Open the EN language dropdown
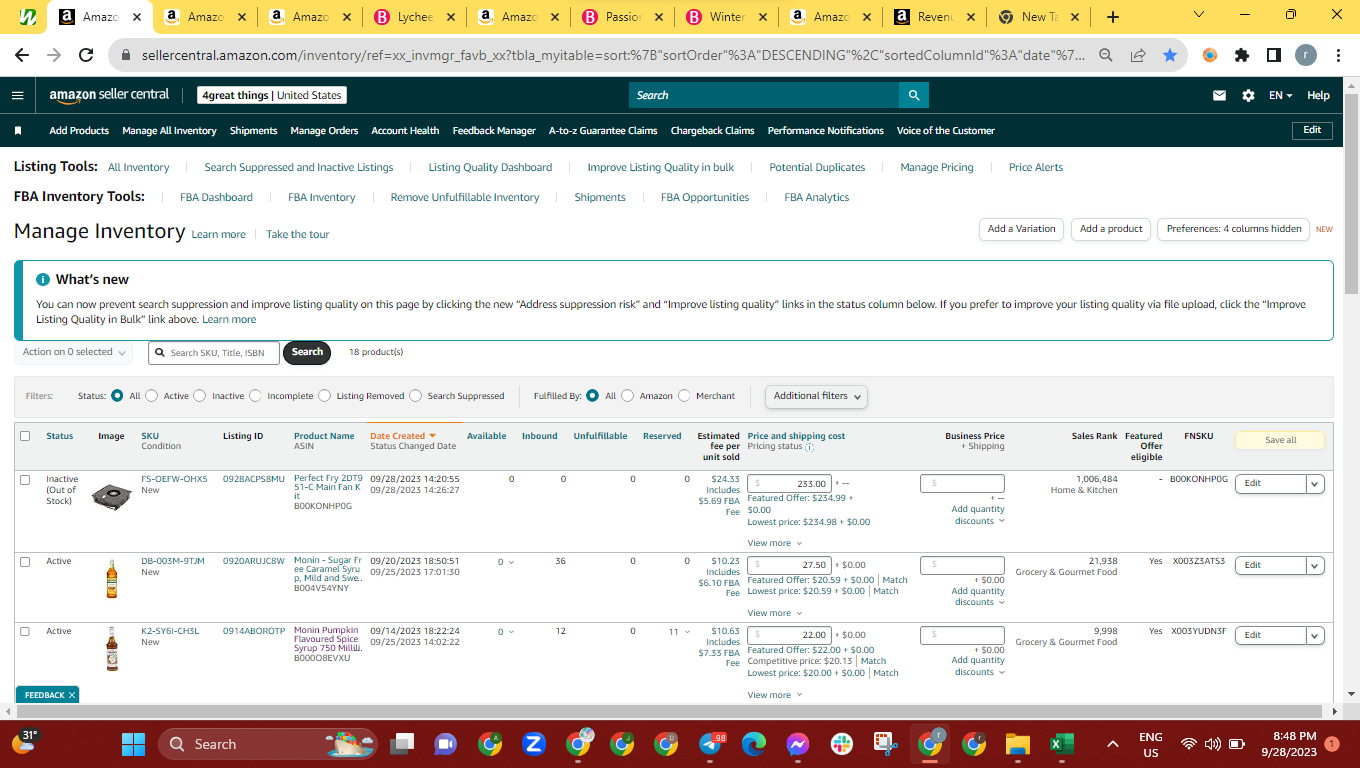Screen dimensions: 1360x768 pos(1281,95)
